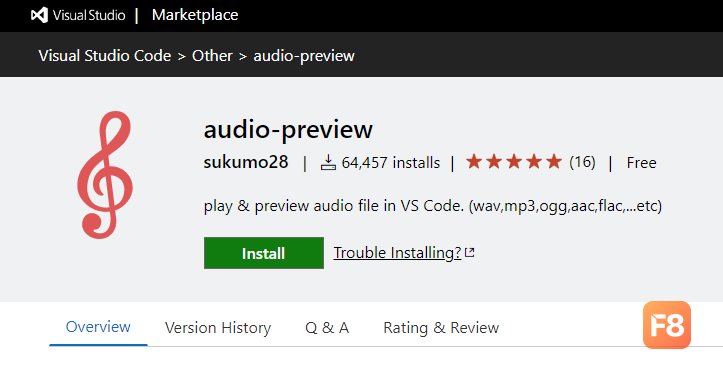The width and height of the screenshot is (723, 381).
Task: Click the installs download icon
Action: pyautogui.click(x=328, y=162)
